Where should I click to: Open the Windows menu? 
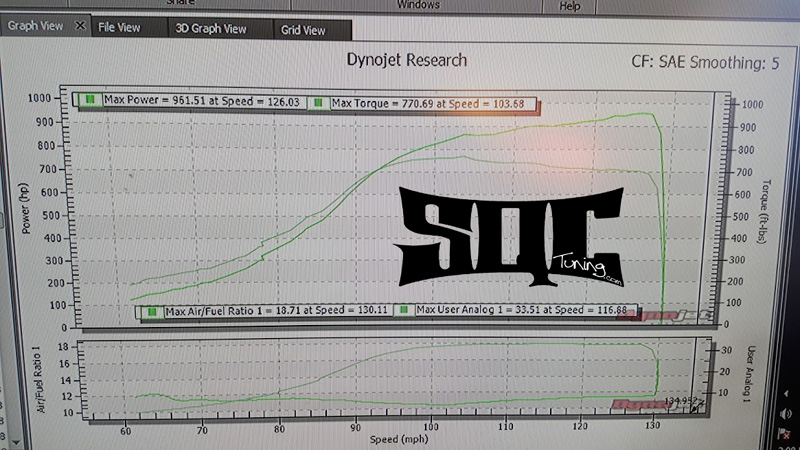(x=418, y=5)
